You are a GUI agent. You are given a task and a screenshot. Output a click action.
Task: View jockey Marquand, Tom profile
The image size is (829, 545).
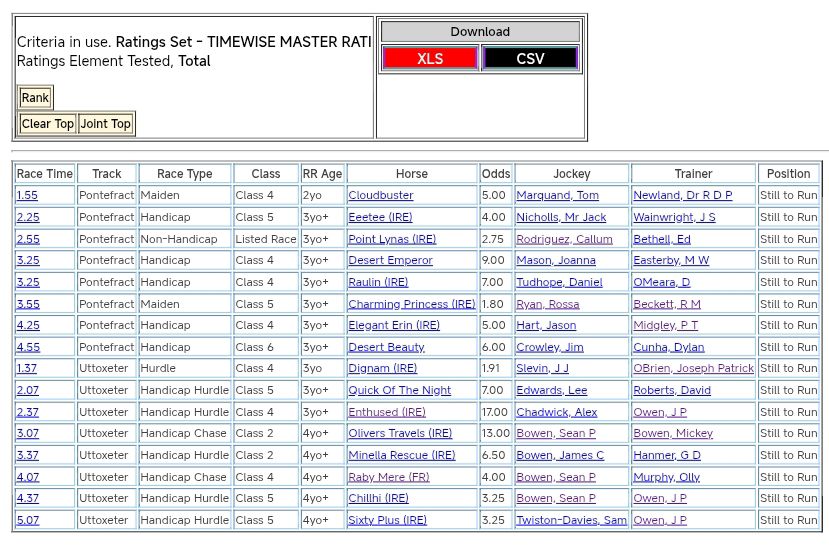coord(557,196)
